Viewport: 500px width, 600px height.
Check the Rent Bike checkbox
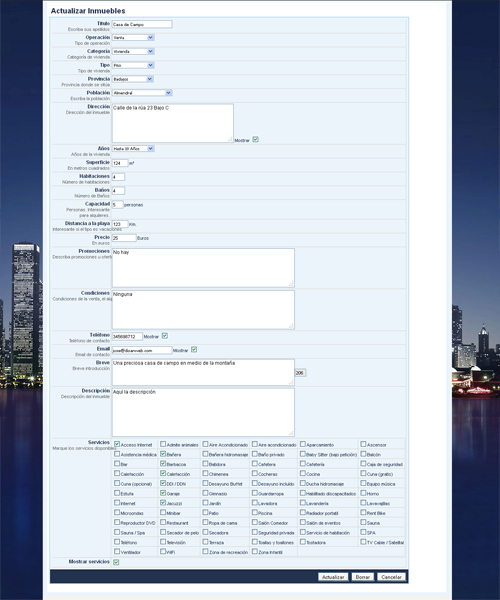tap(363, 512)
